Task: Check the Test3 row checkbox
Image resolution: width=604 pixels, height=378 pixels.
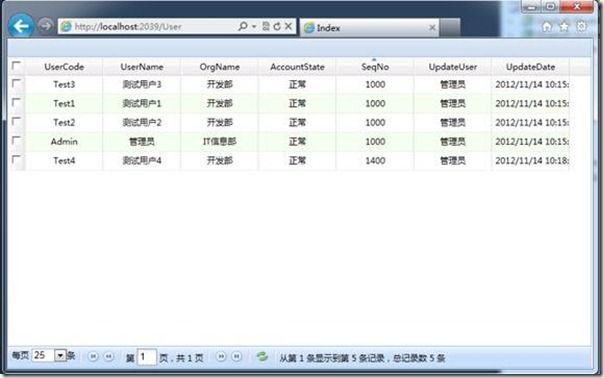Action: 16,84
